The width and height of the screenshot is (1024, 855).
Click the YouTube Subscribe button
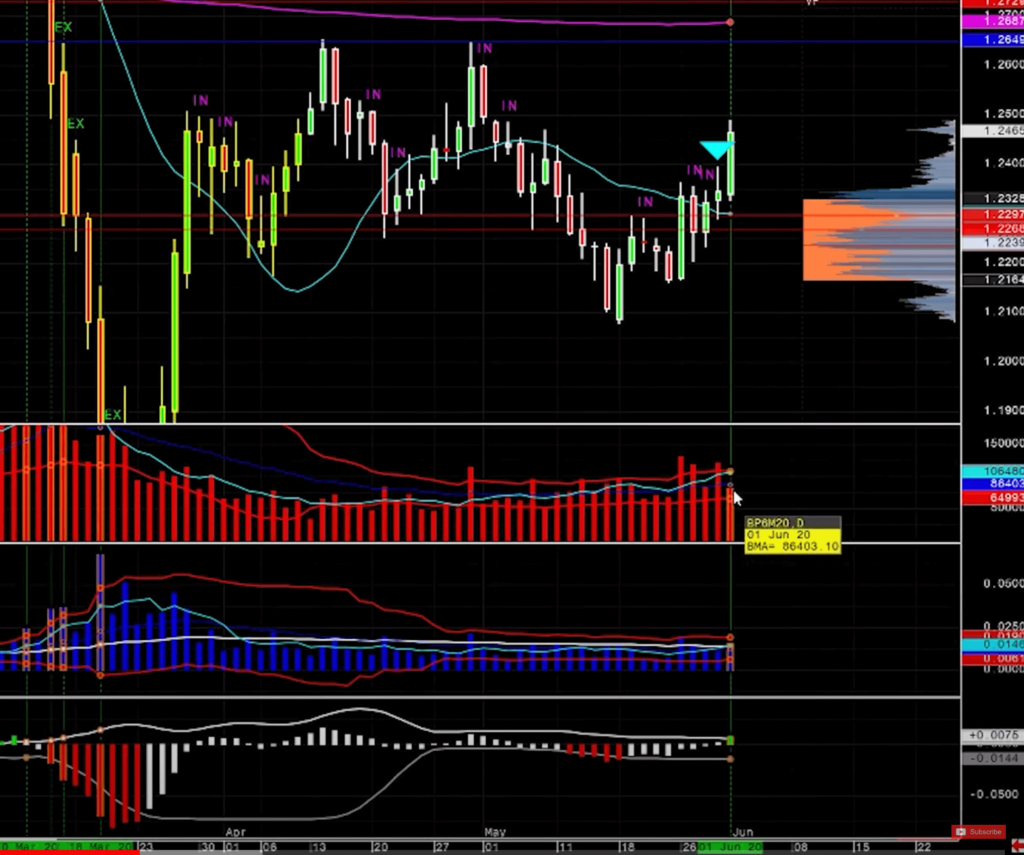pos(978,832)
